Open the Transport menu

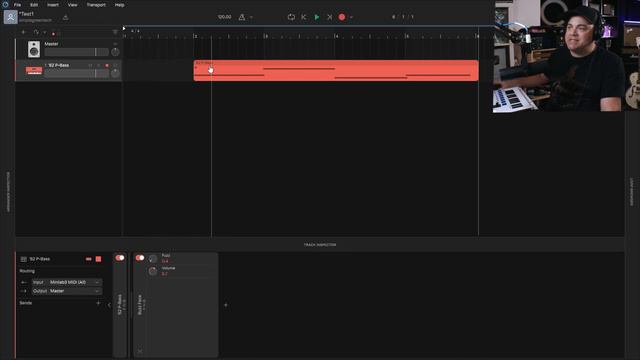[96, 5]
